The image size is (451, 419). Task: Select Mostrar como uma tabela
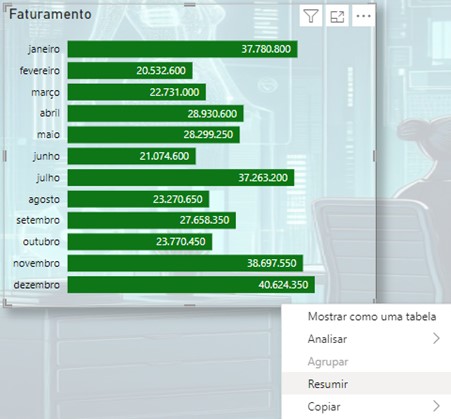pyautogui.click(x=372, y=316)
